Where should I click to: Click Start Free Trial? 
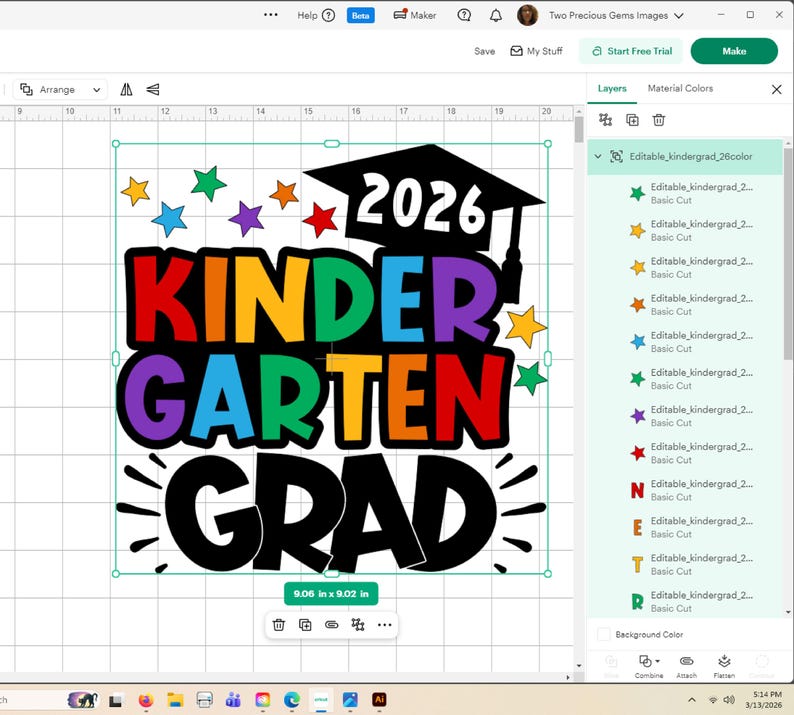tap(631, 51)
